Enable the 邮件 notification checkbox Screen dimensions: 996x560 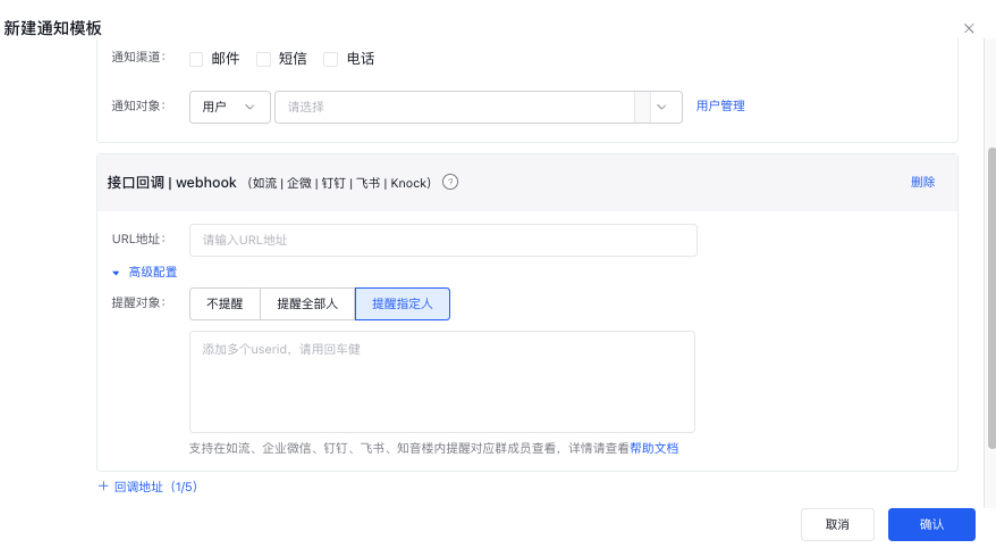coord(196,59)
